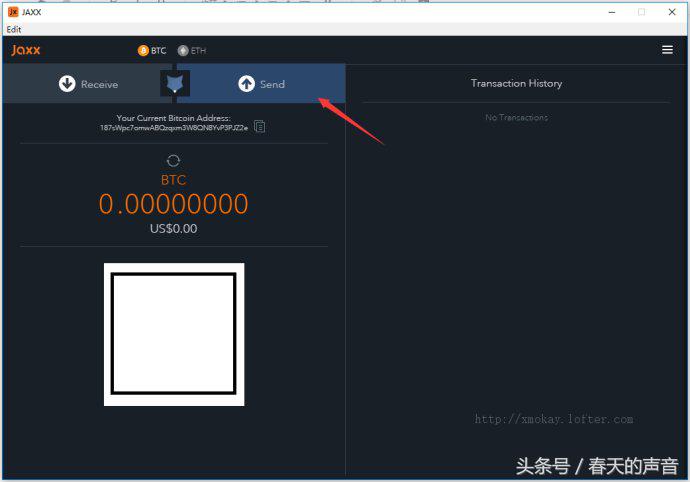Click the No Transactions message
The width and height of the screenshot is (690, 482).
click(x=516, y=118)
